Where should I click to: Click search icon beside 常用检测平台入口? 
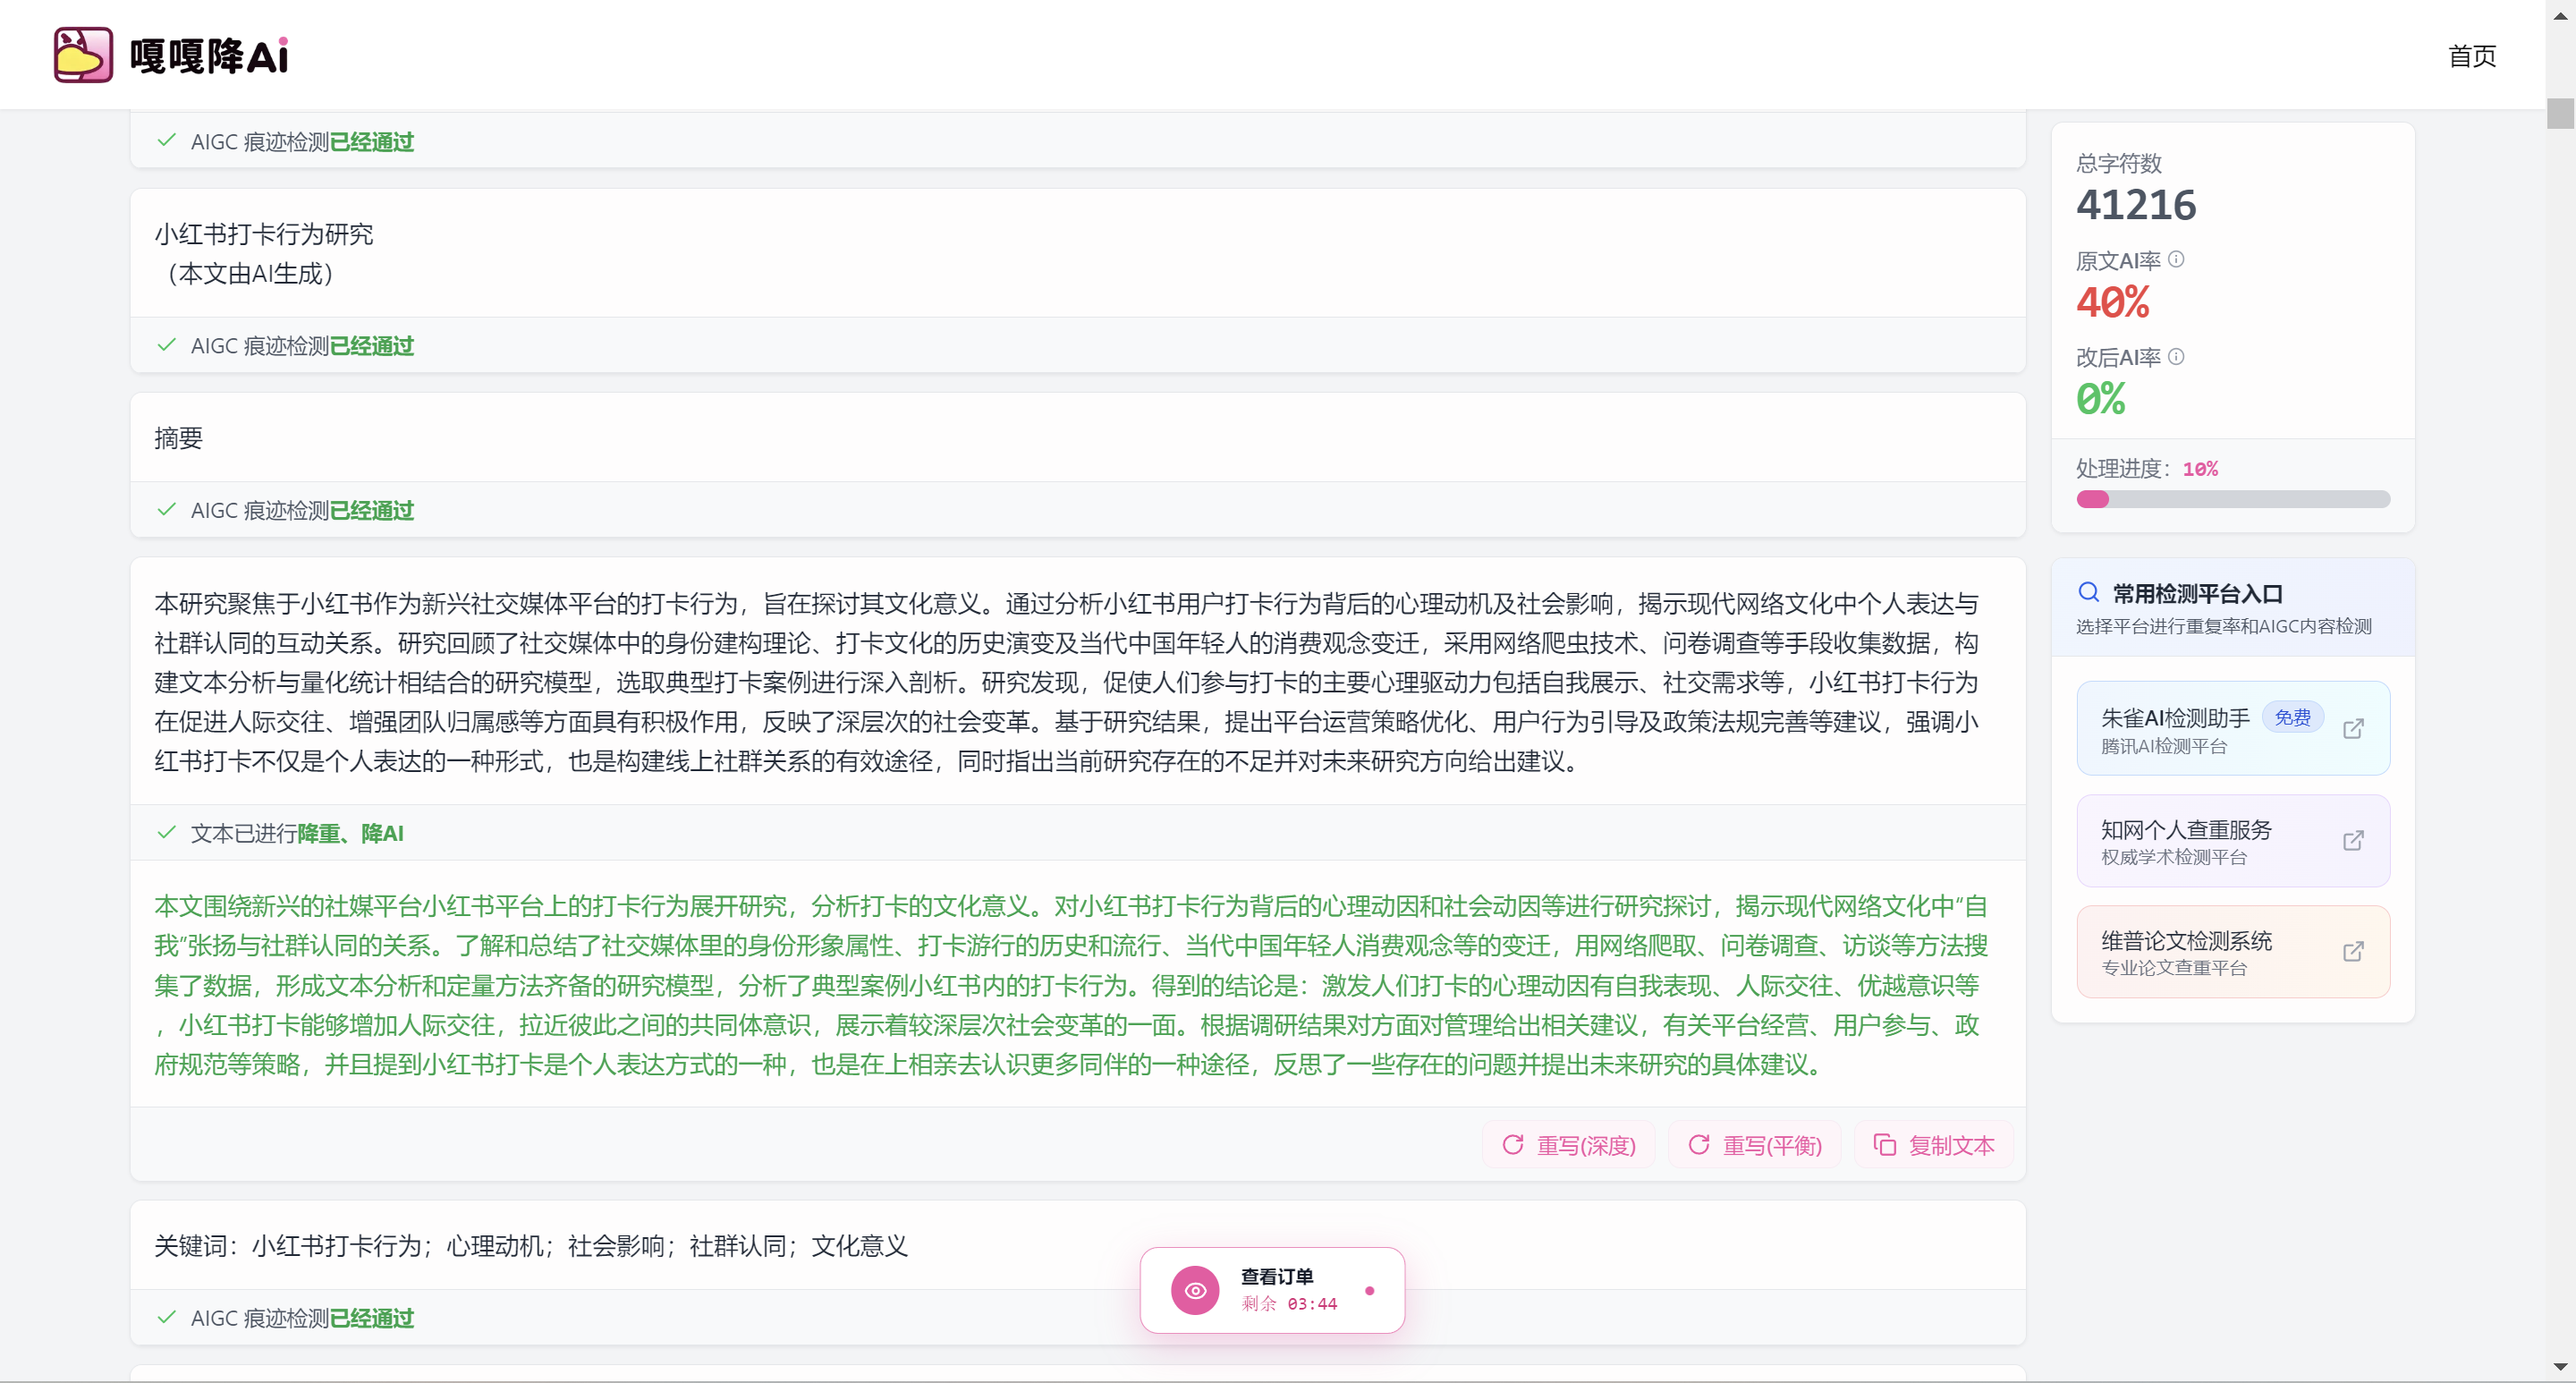(2088, 593)
